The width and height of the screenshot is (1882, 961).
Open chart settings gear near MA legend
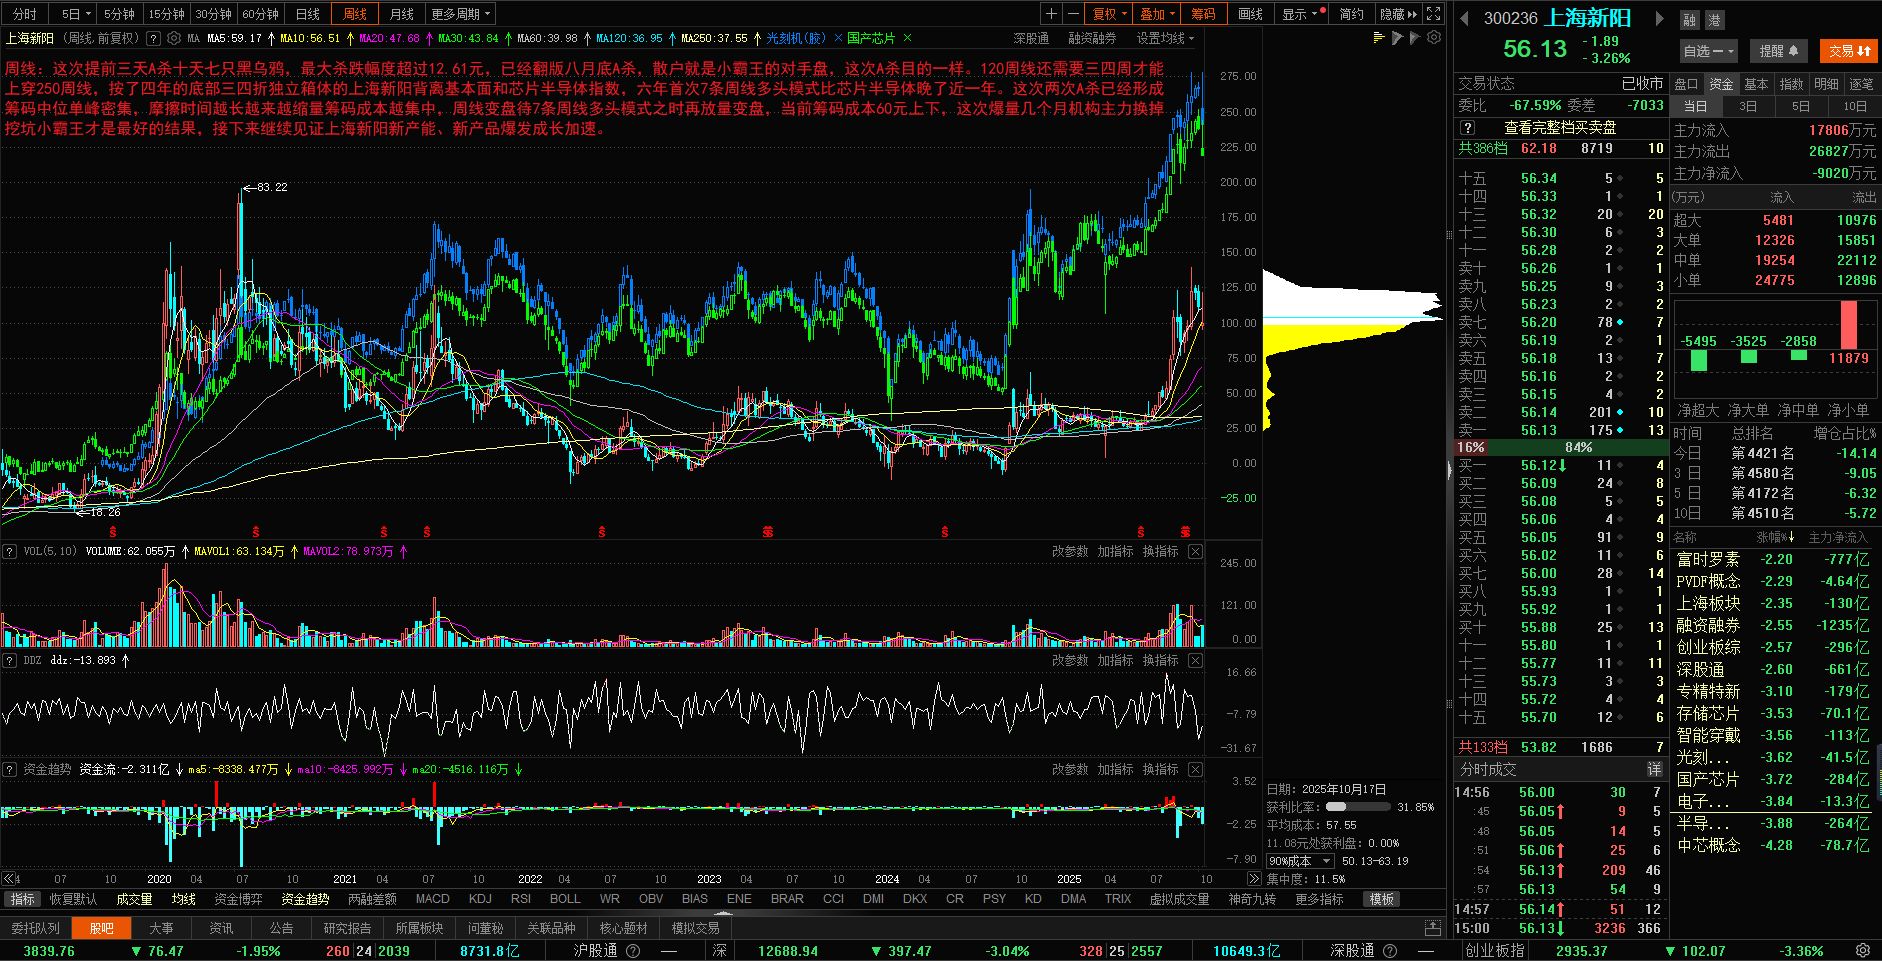[x=174, y=38]
